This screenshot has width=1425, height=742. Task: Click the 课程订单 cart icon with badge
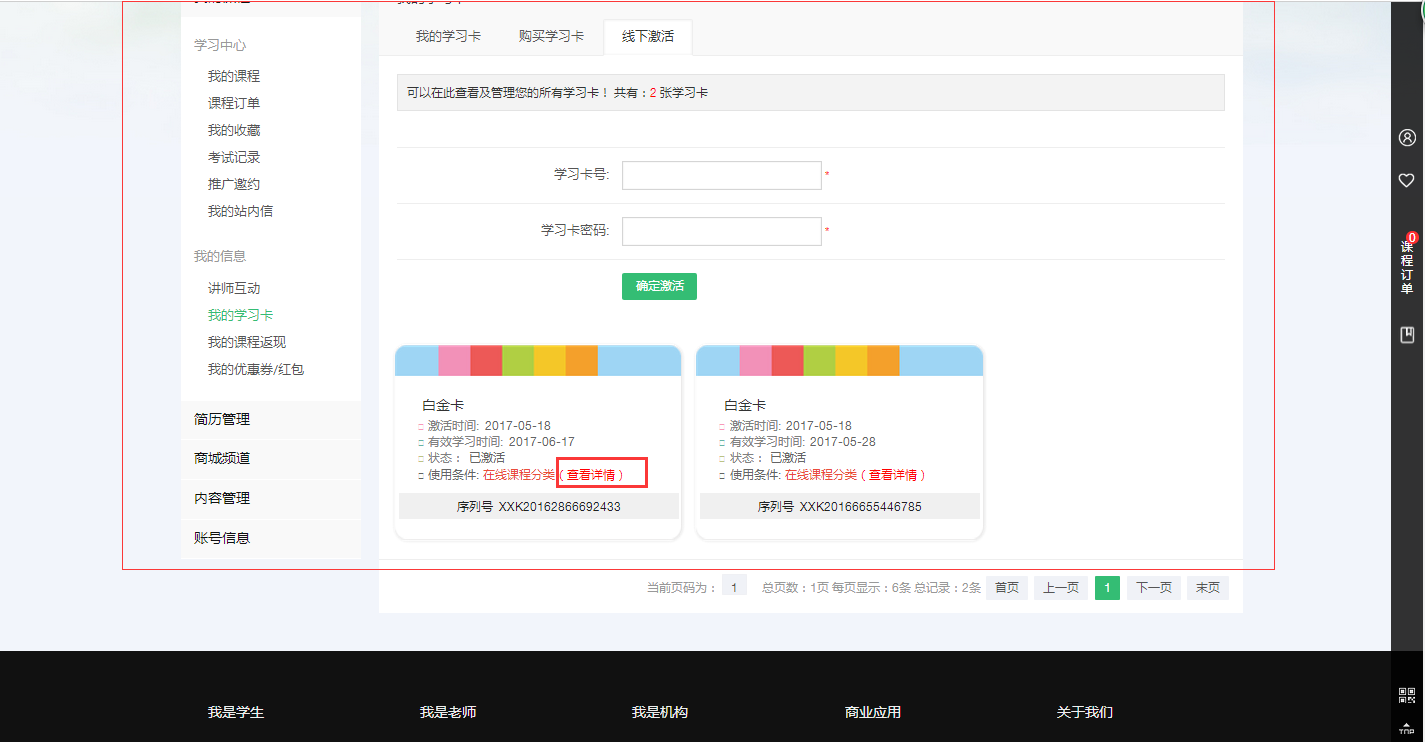tap(1407, 263)
